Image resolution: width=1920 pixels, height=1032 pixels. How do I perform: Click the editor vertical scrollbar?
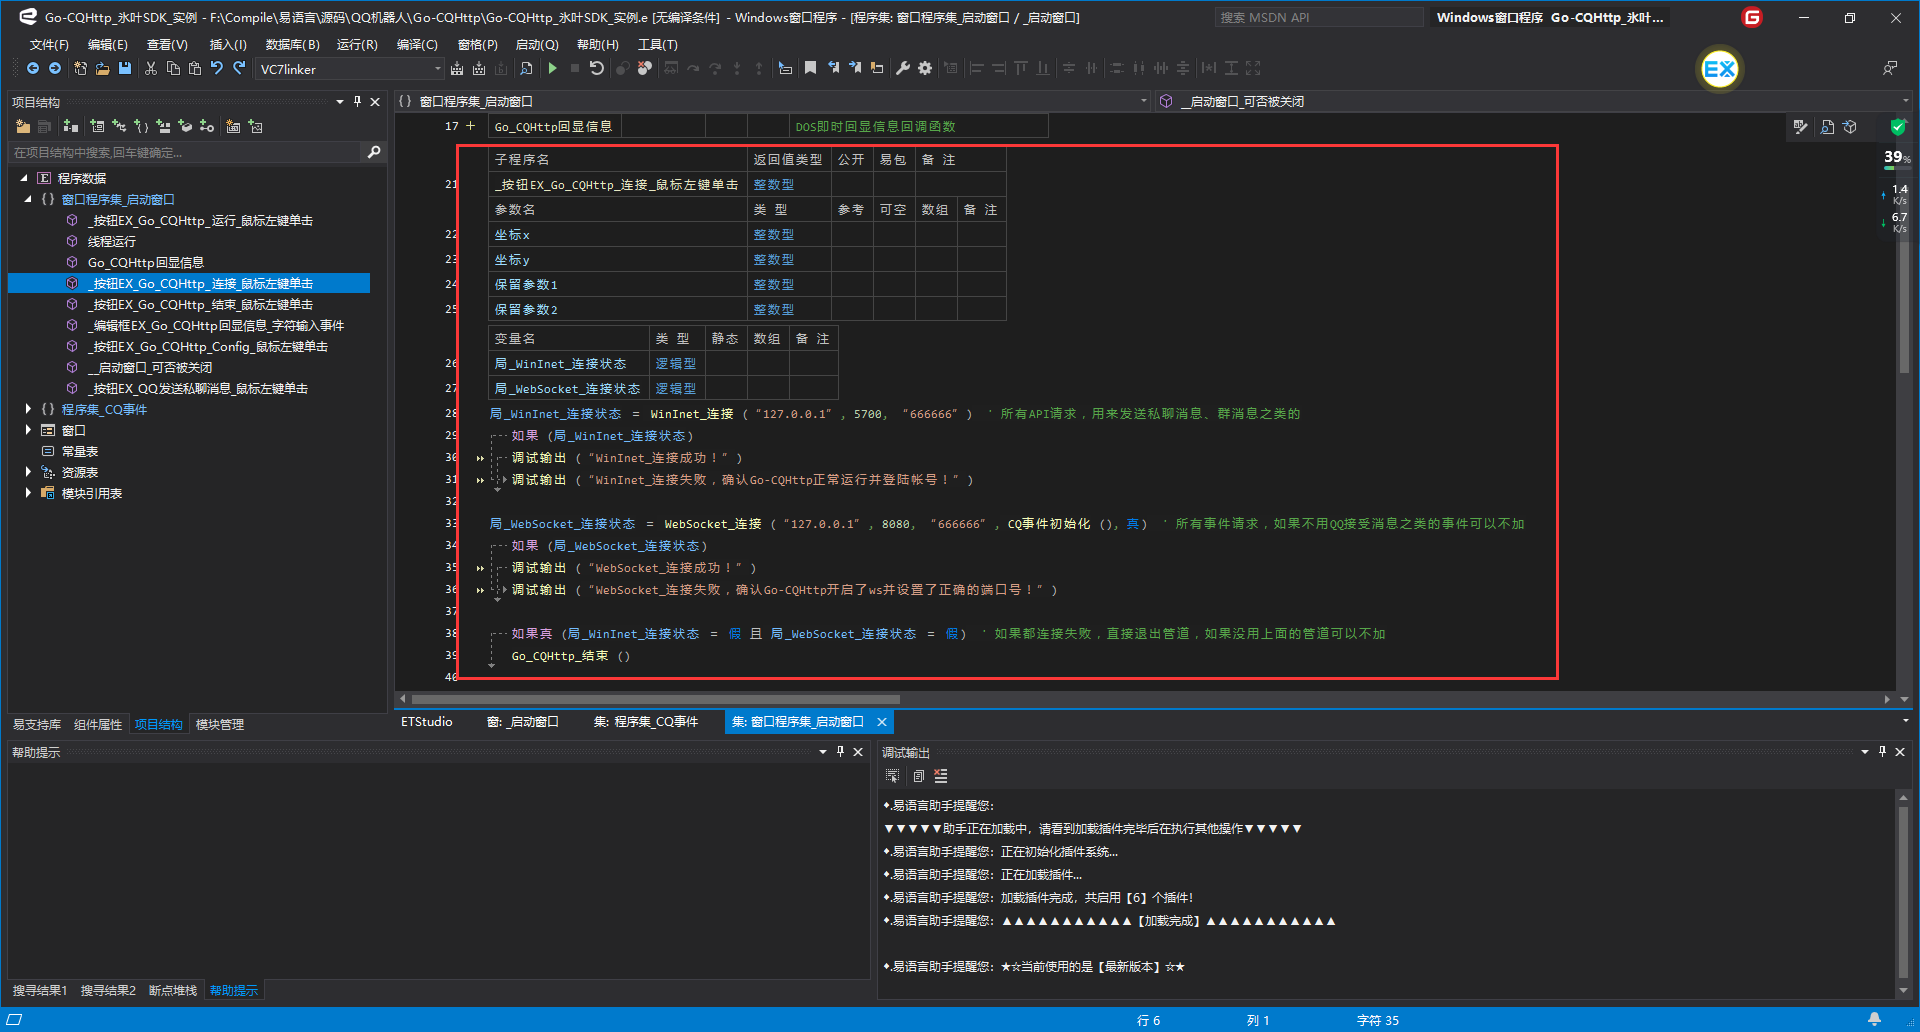(1904, 260)
